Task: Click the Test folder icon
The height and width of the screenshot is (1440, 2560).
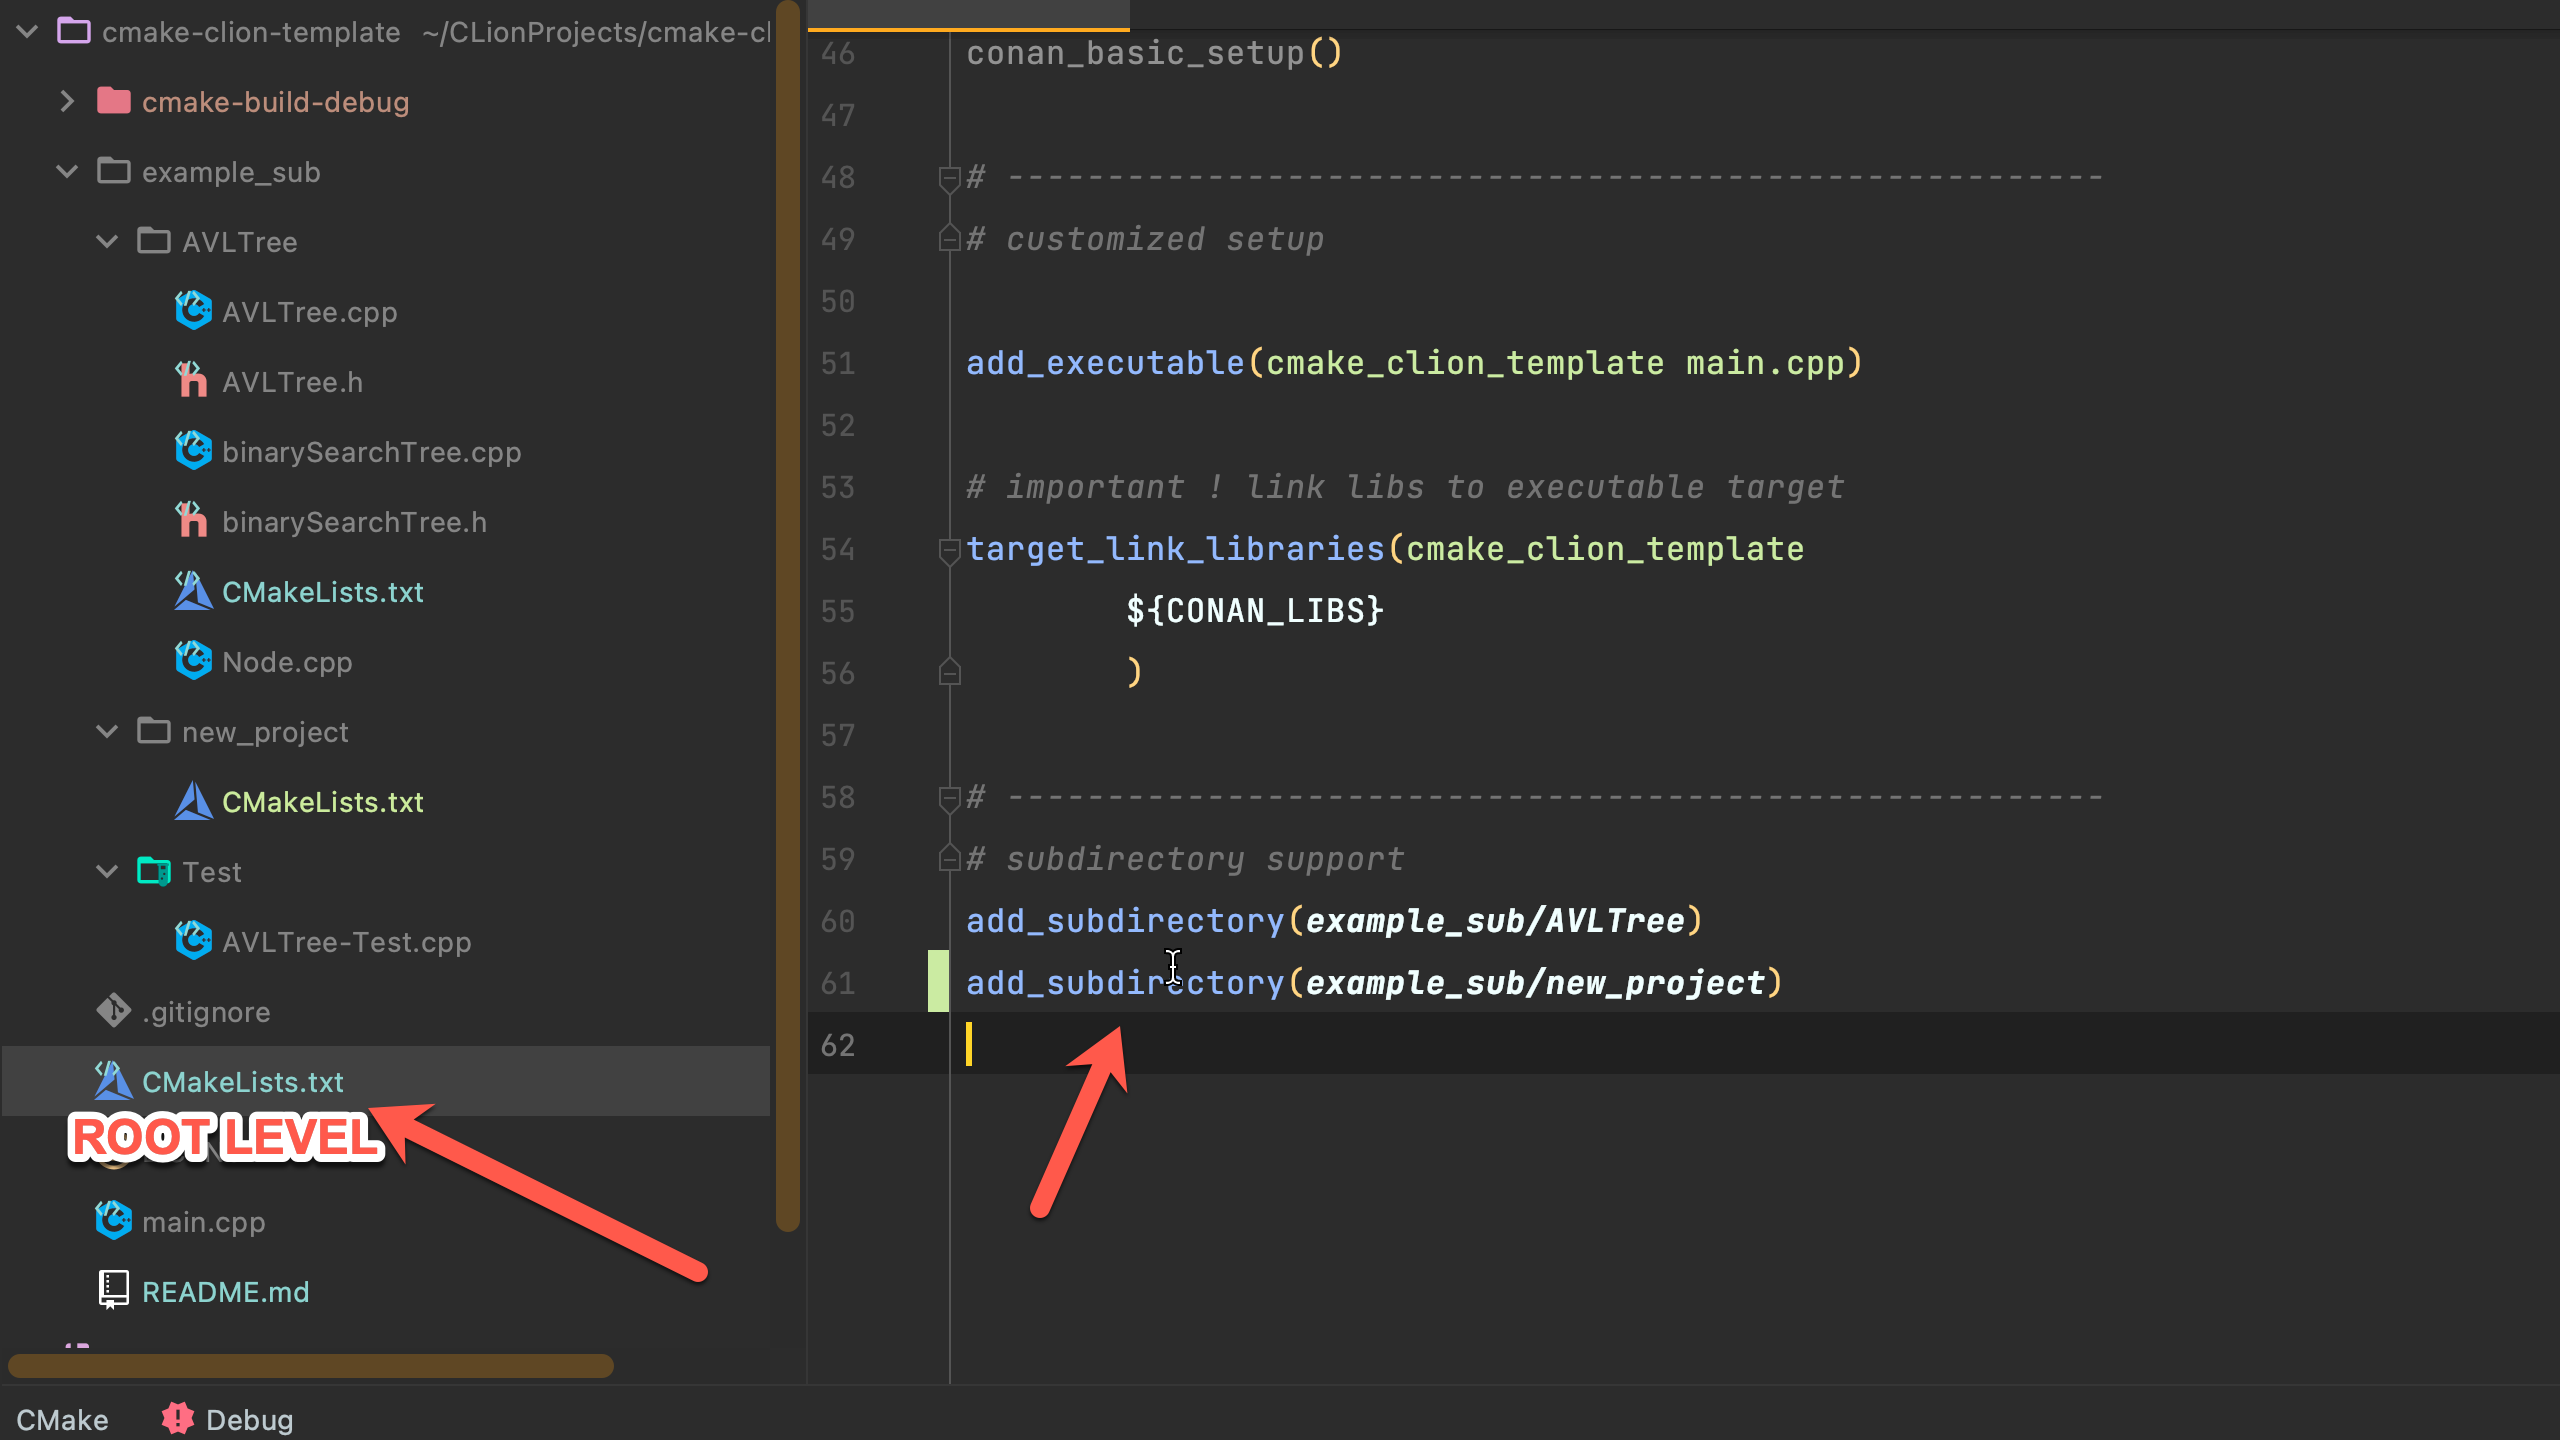Action: (x=154, y=871)
